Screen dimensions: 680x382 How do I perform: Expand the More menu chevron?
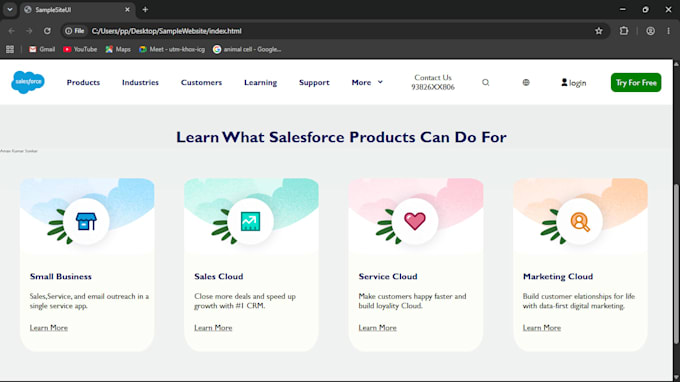pyautogui.click(x=380, y=82)
